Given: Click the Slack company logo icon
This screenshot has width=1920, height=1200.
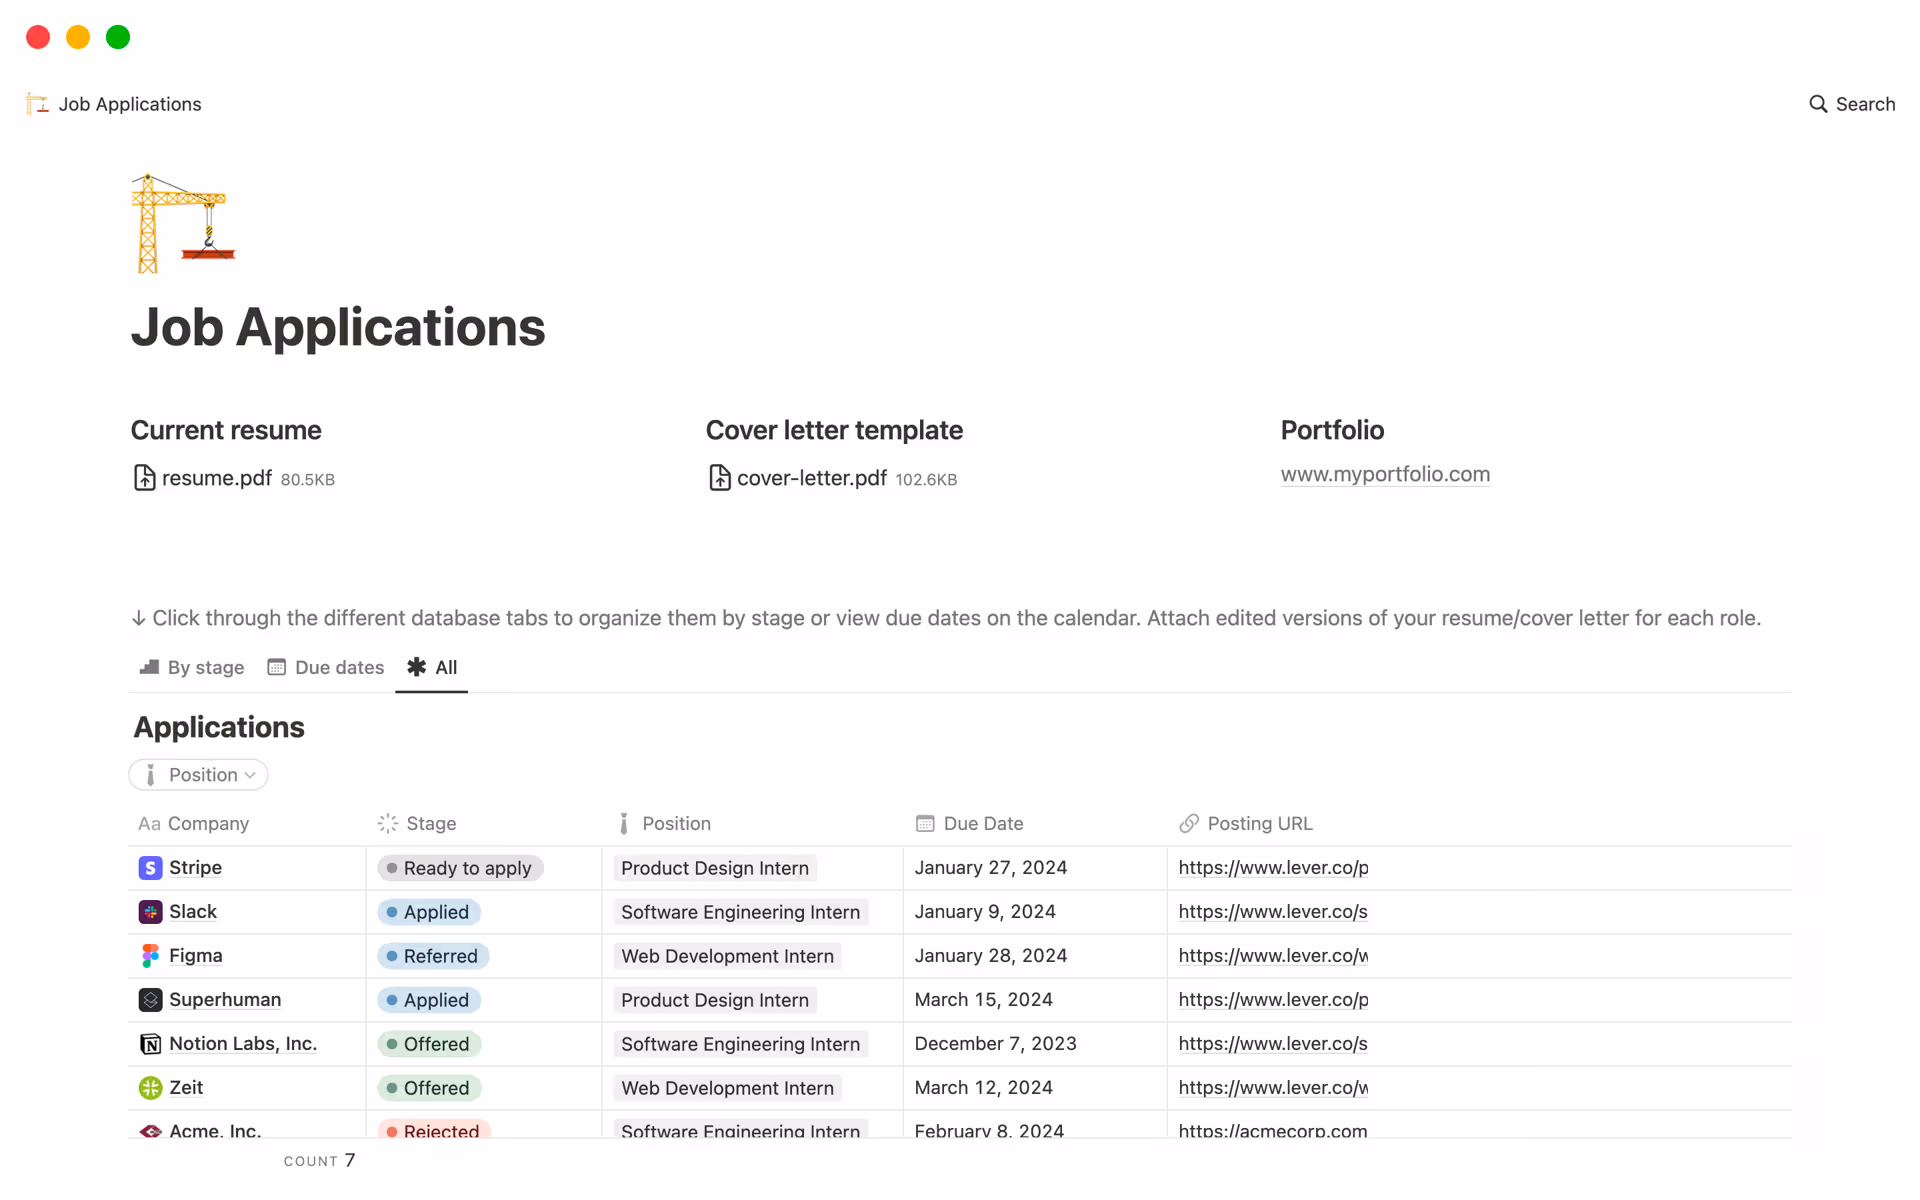Looking at the screenshot, I should click(x=150, y=912).
